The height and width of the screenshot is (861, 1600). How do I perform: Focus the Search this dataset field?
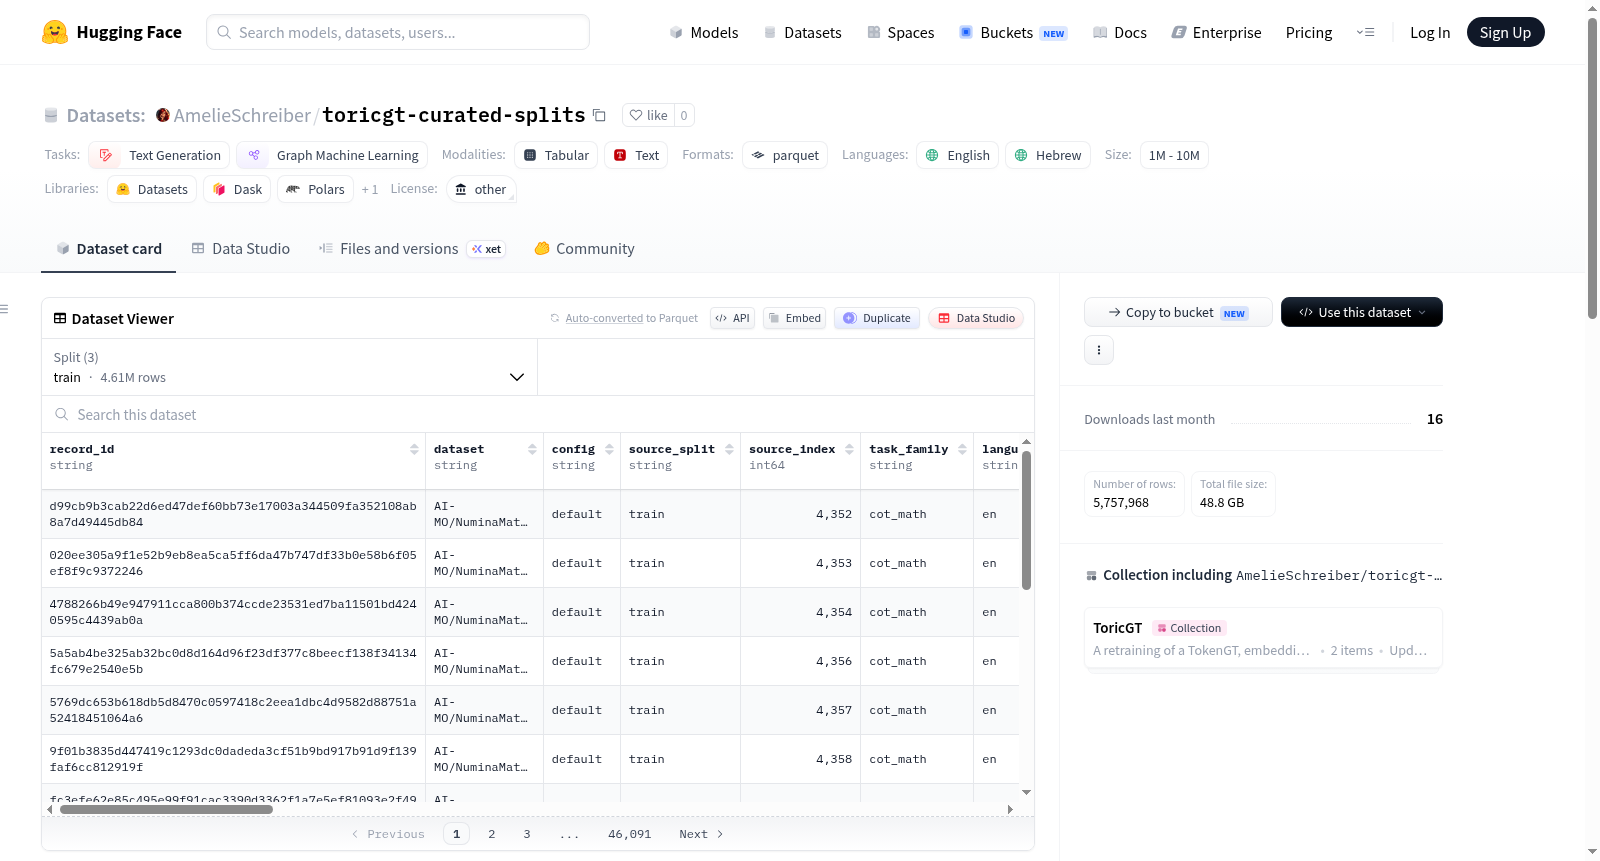tap(538, 415)
